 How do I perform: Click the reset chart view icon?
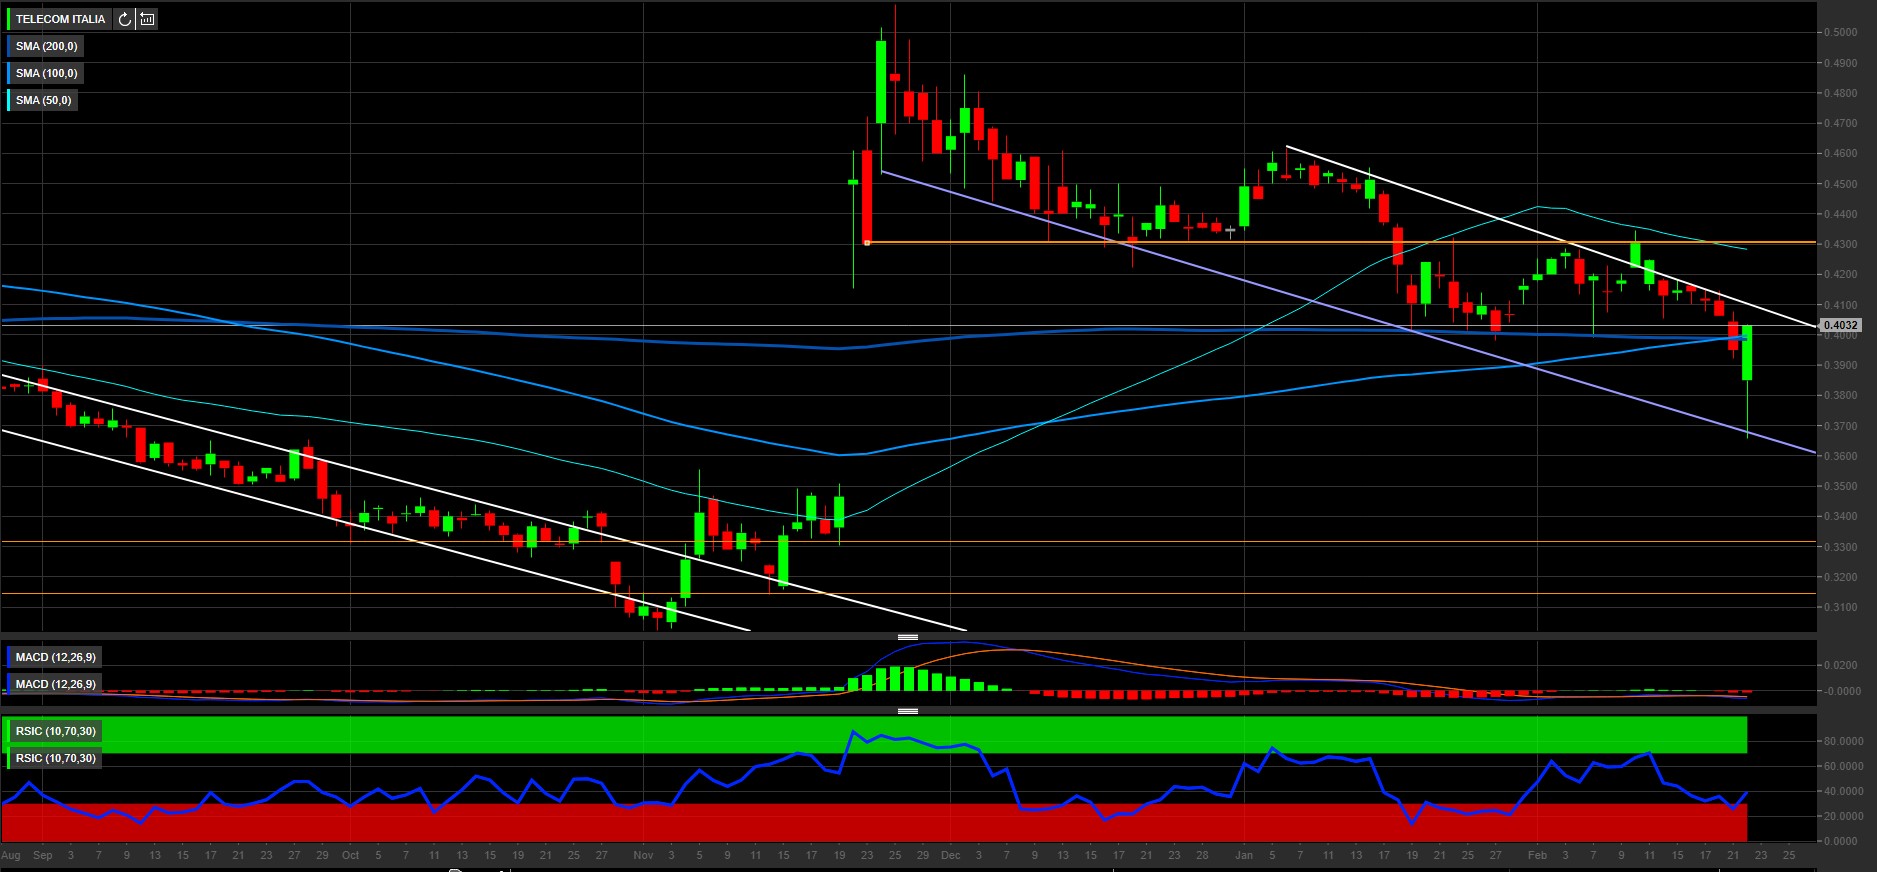147,19
